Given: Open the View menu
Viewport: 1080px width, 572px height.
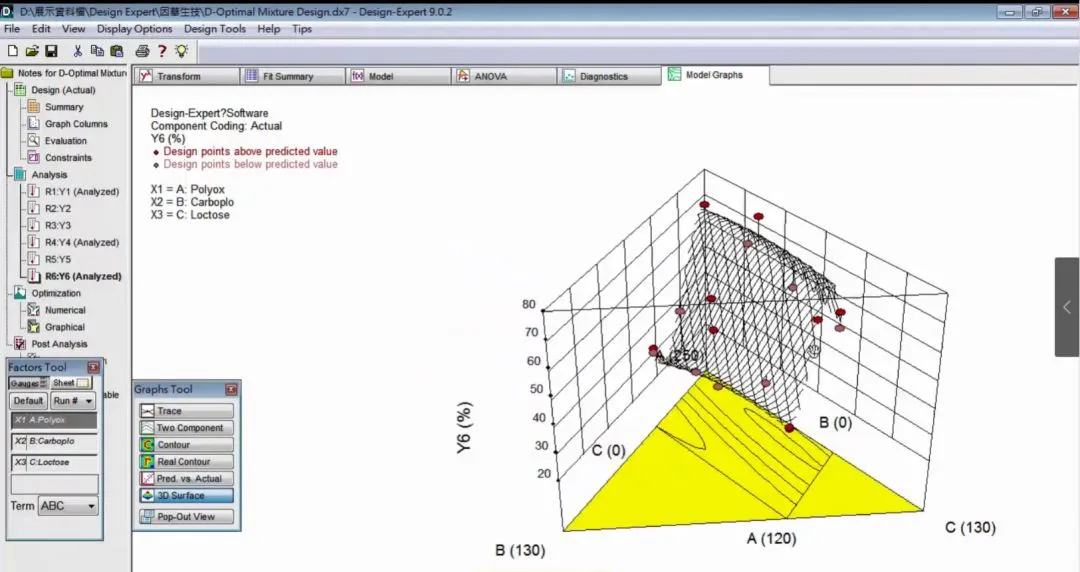Looking at the screenshot, I should point(74,29).
